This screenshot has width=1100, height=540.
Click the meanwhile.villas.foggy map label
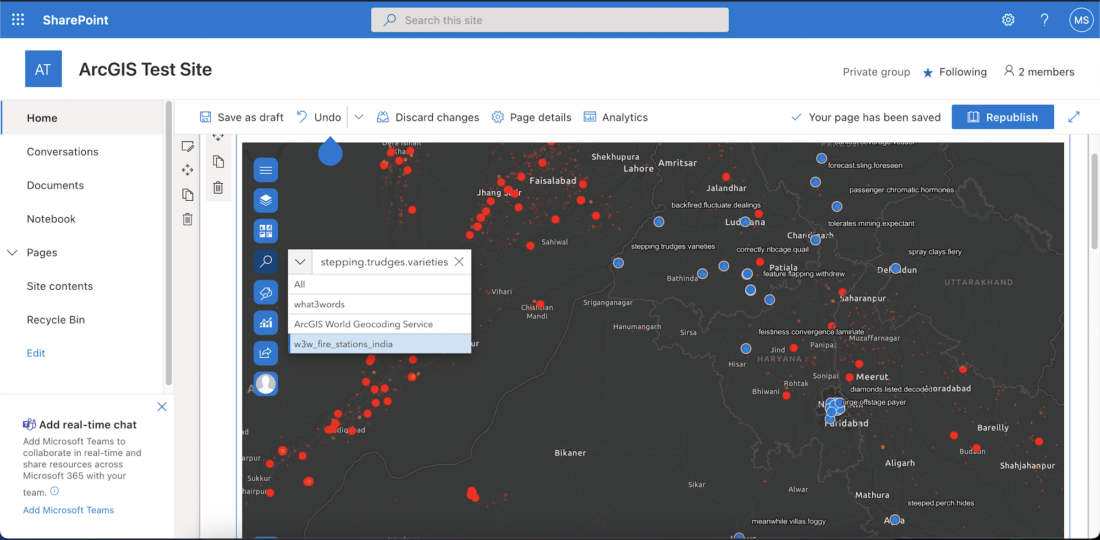[x=789, y=521]
